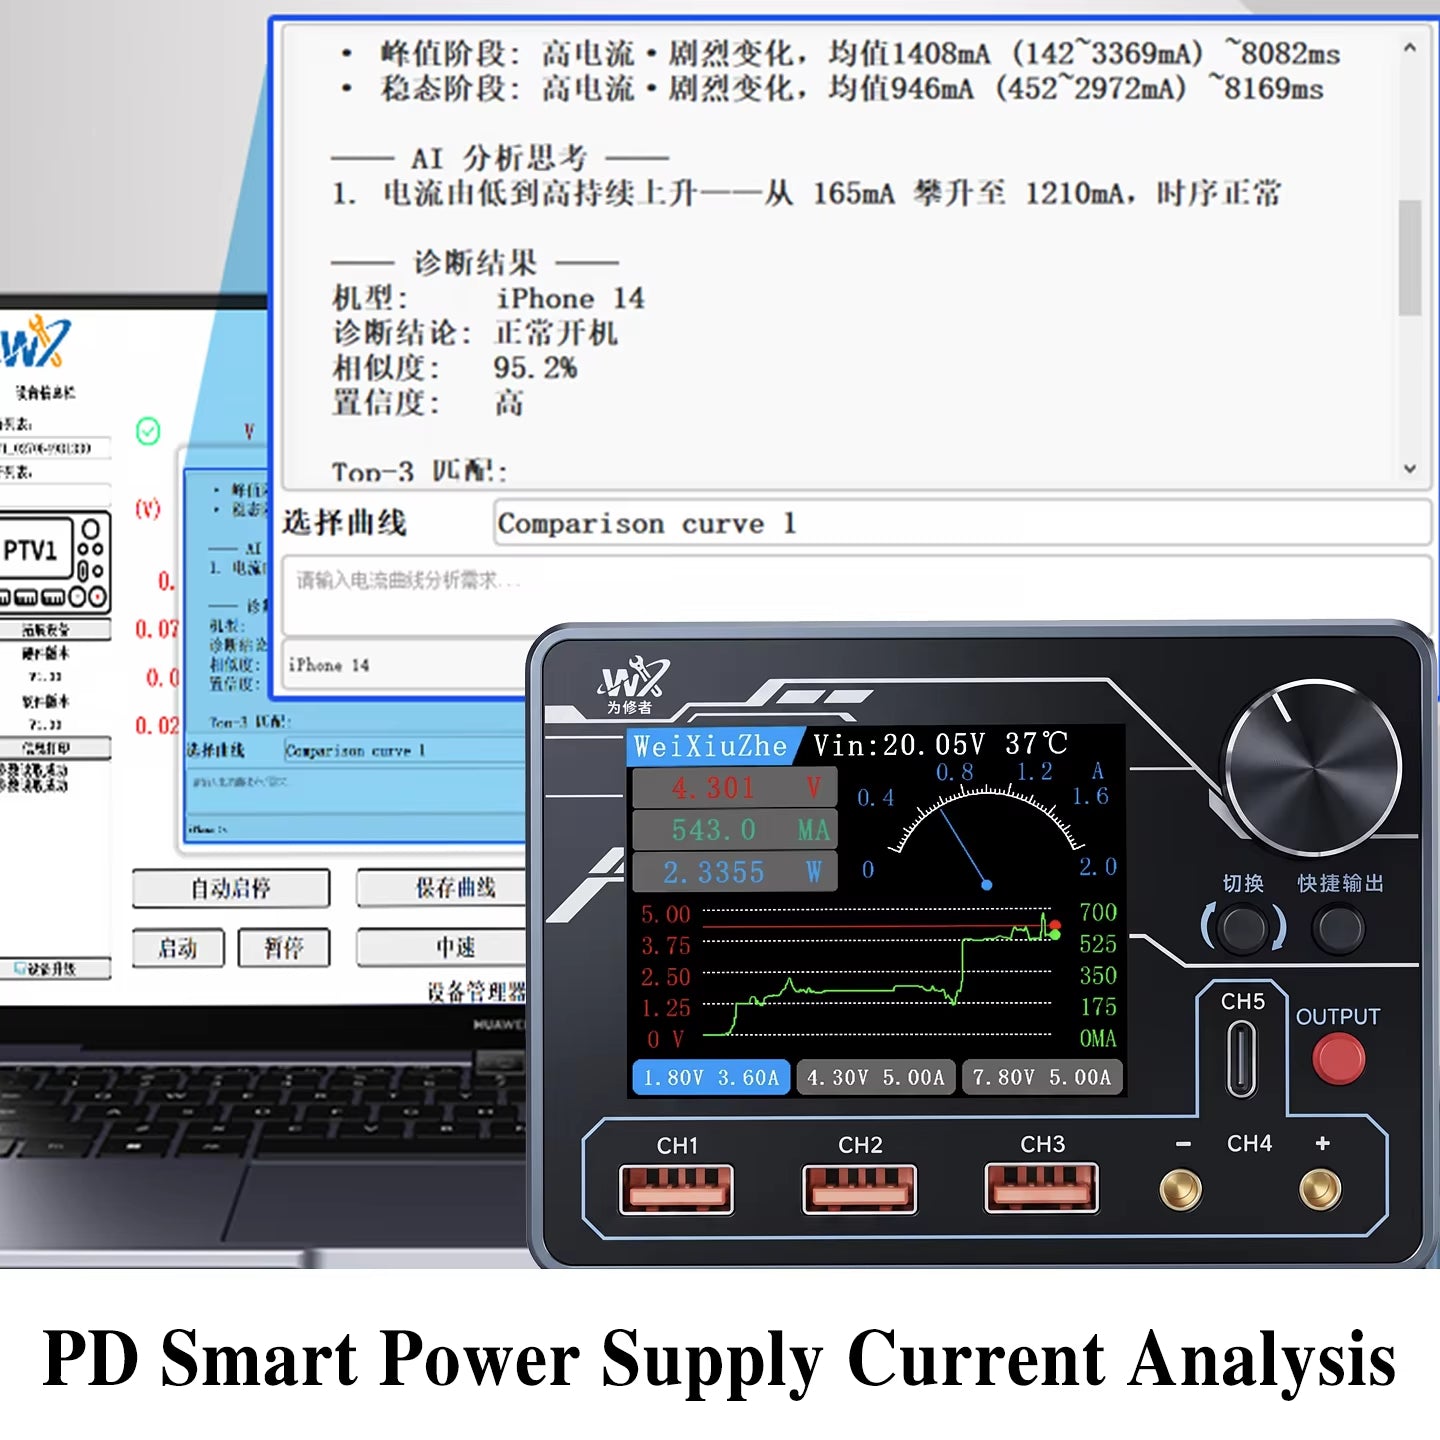Click the CH4 negative terminal
The width and height of the screenshot is (1440, 1440).
1181,1190
